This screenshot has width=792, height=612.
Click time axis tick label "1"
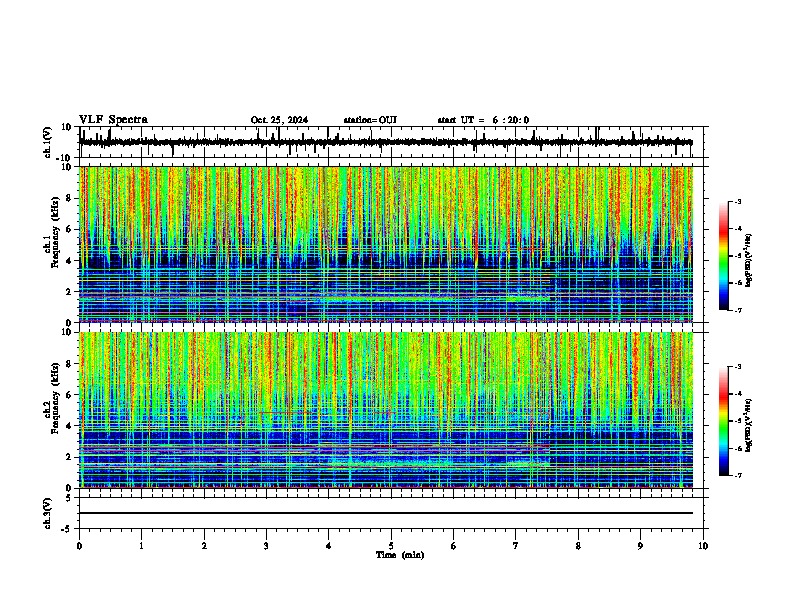click(141, 546)
